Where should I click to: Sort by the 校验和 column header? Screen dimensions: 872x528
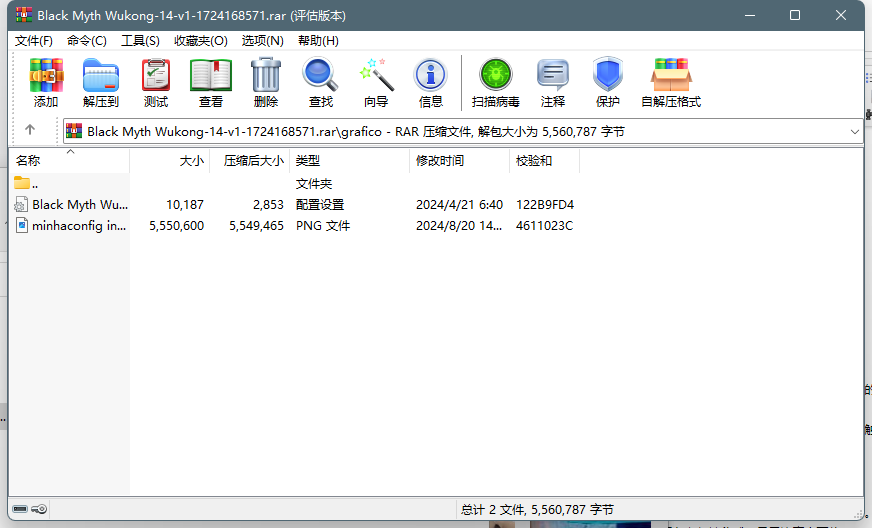545,161
